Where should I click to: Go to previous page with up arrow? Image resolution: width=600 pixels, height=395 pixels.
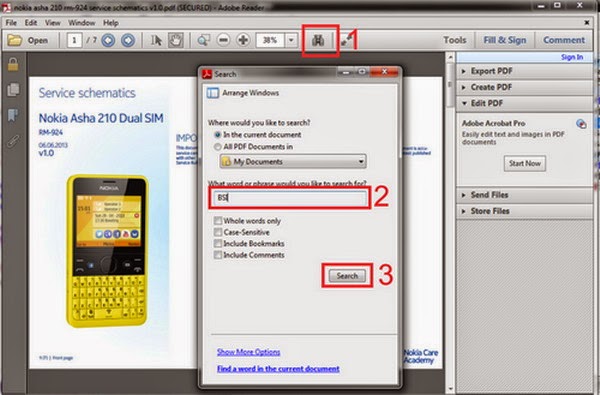pyautogui.click(x=108, y=40)
